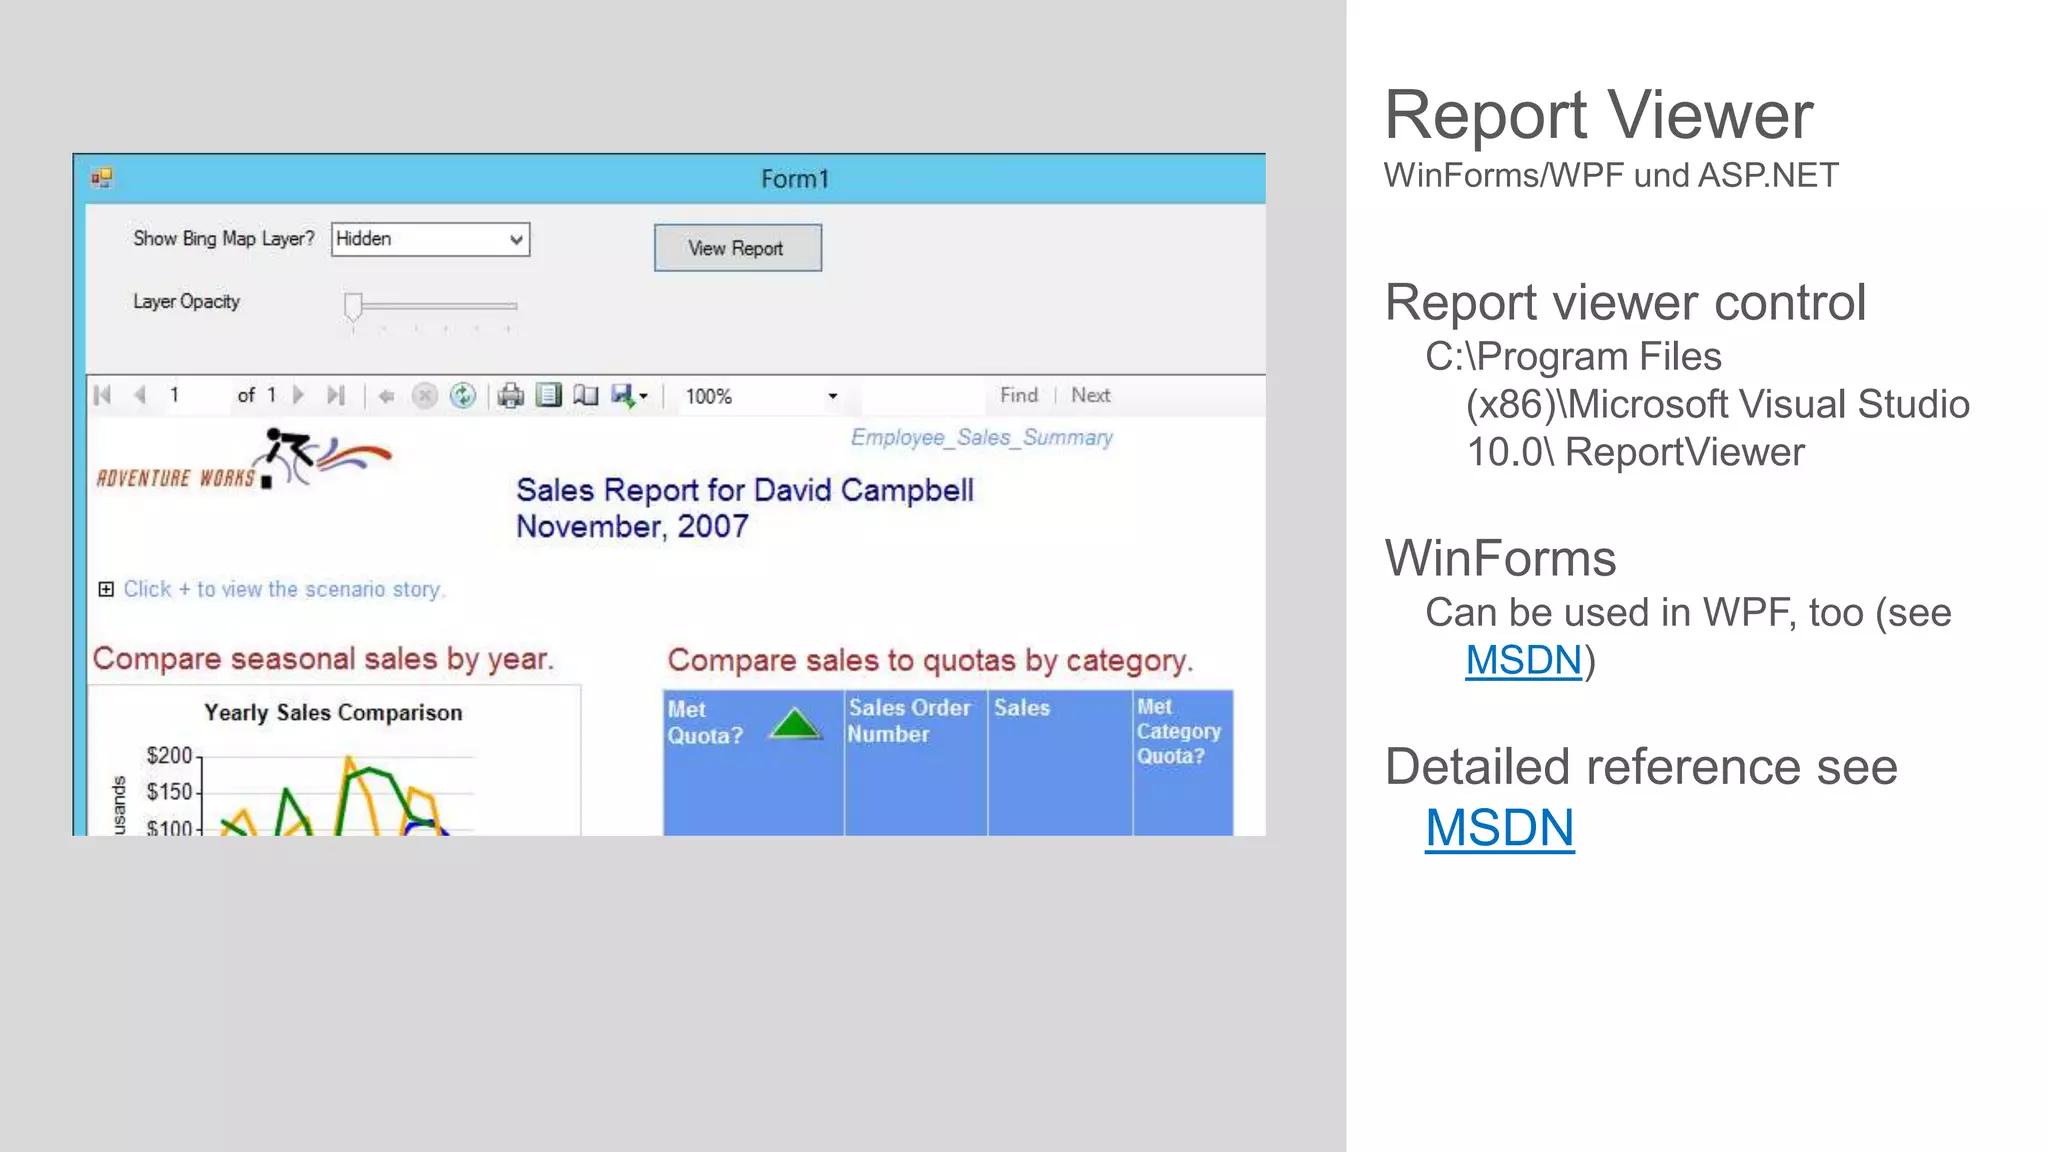Open MSDN detailed reference link
The height and width of the screenshot is (1152, 2048).
[x=1500, y=828]
